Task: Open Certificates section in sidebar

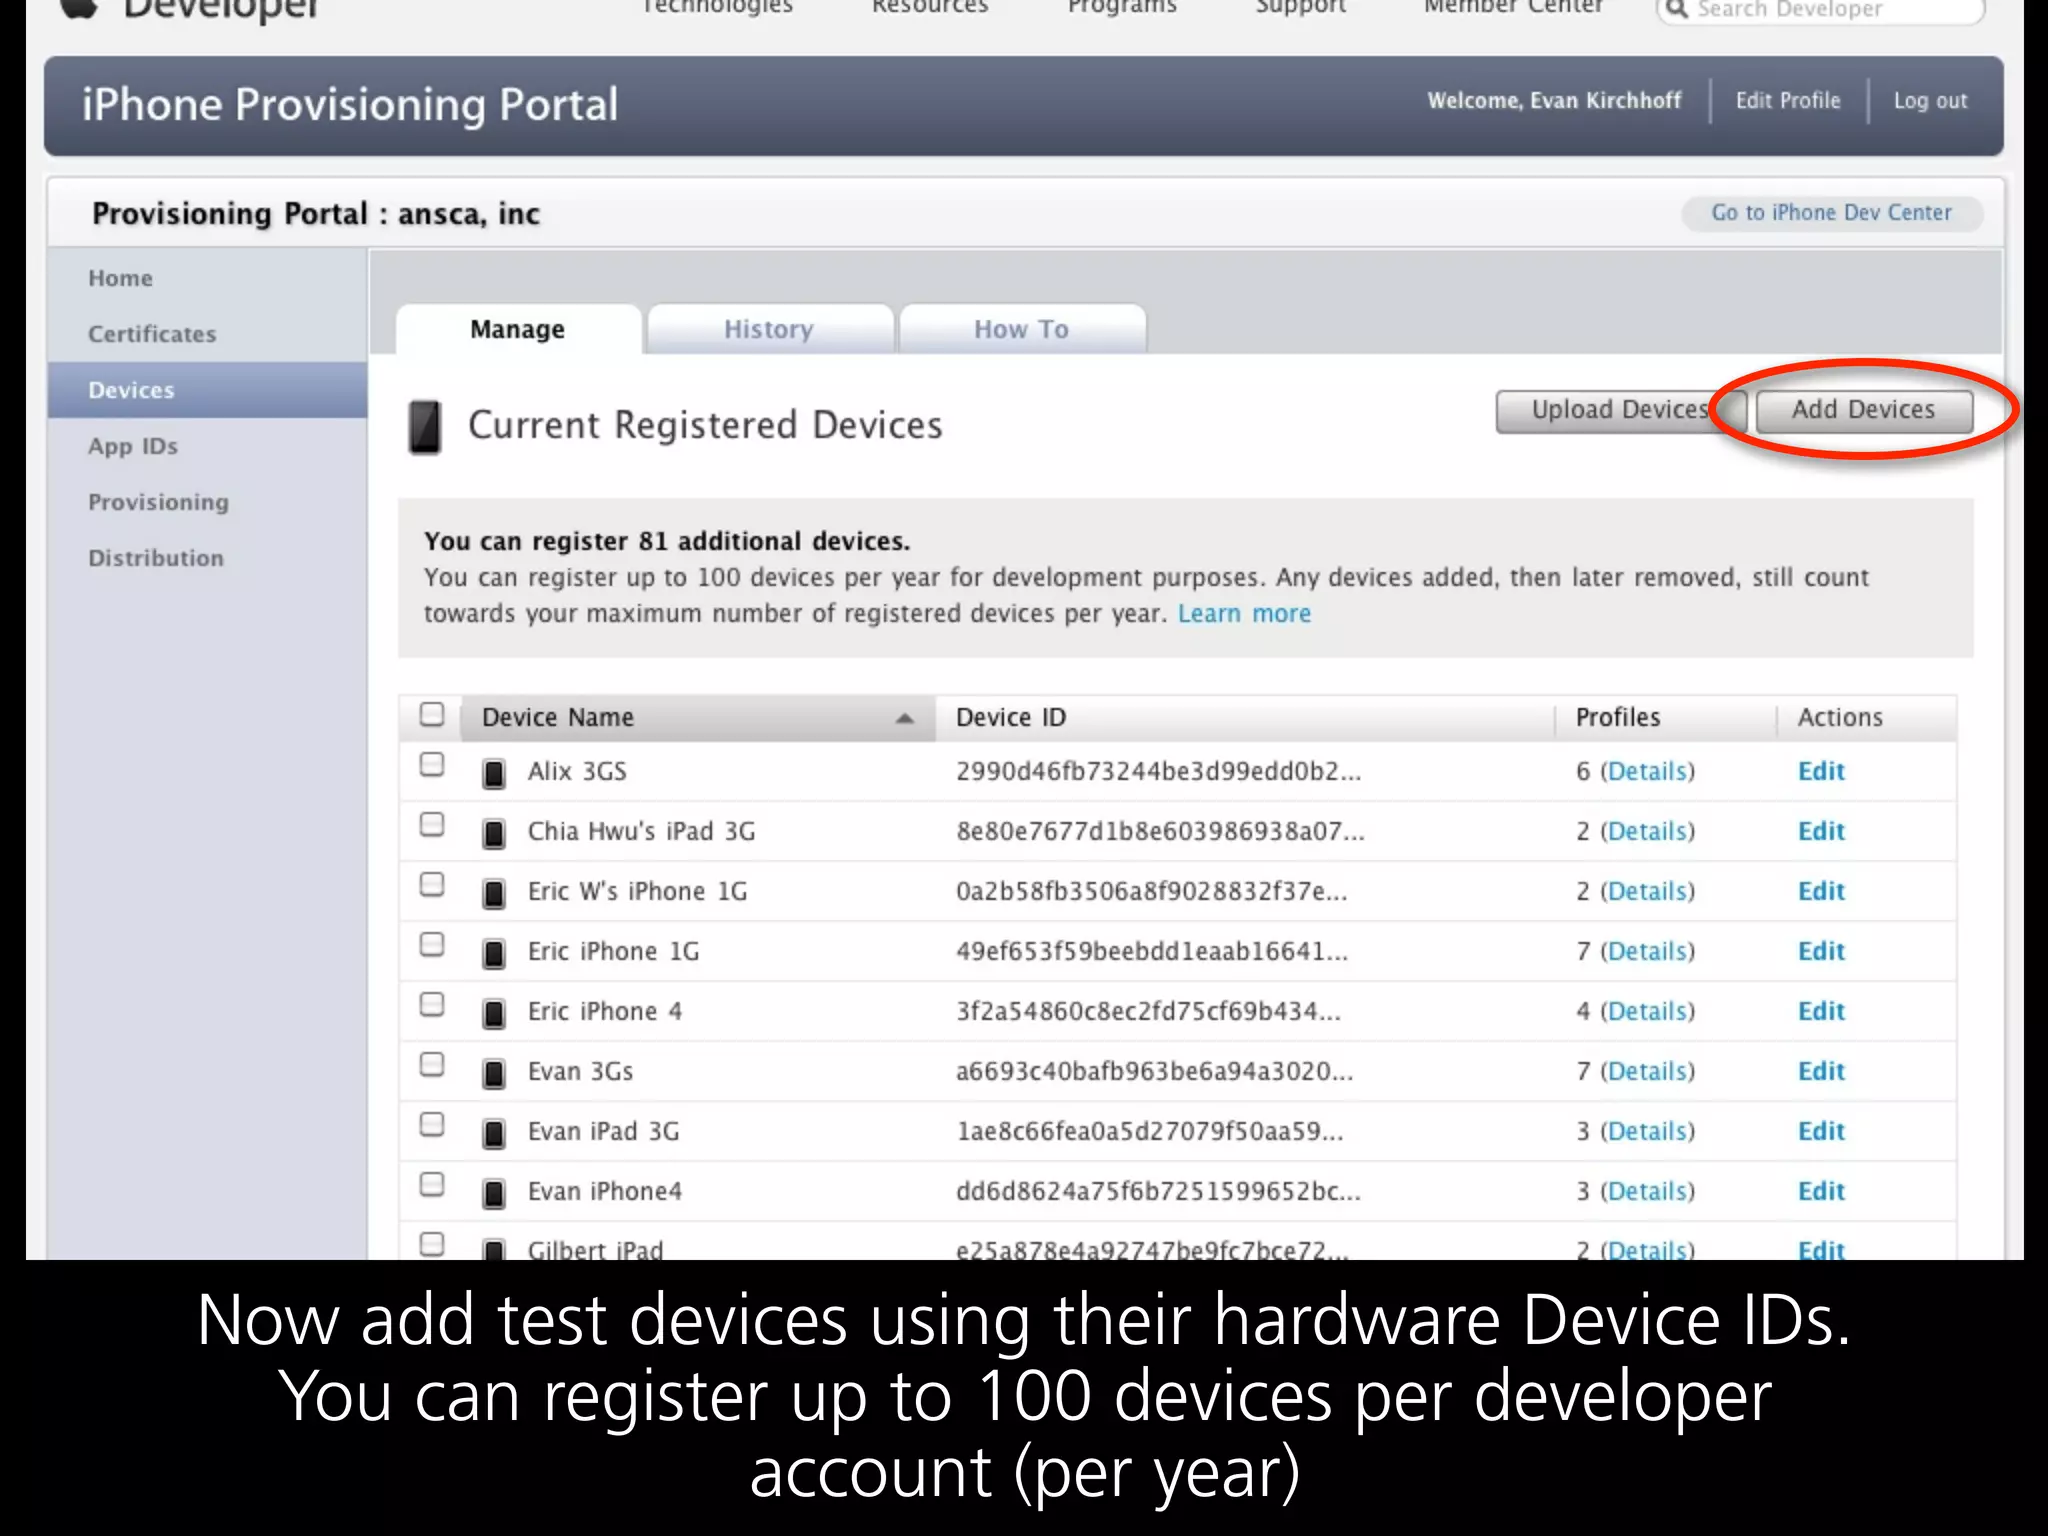Action: tap(152, 334)
